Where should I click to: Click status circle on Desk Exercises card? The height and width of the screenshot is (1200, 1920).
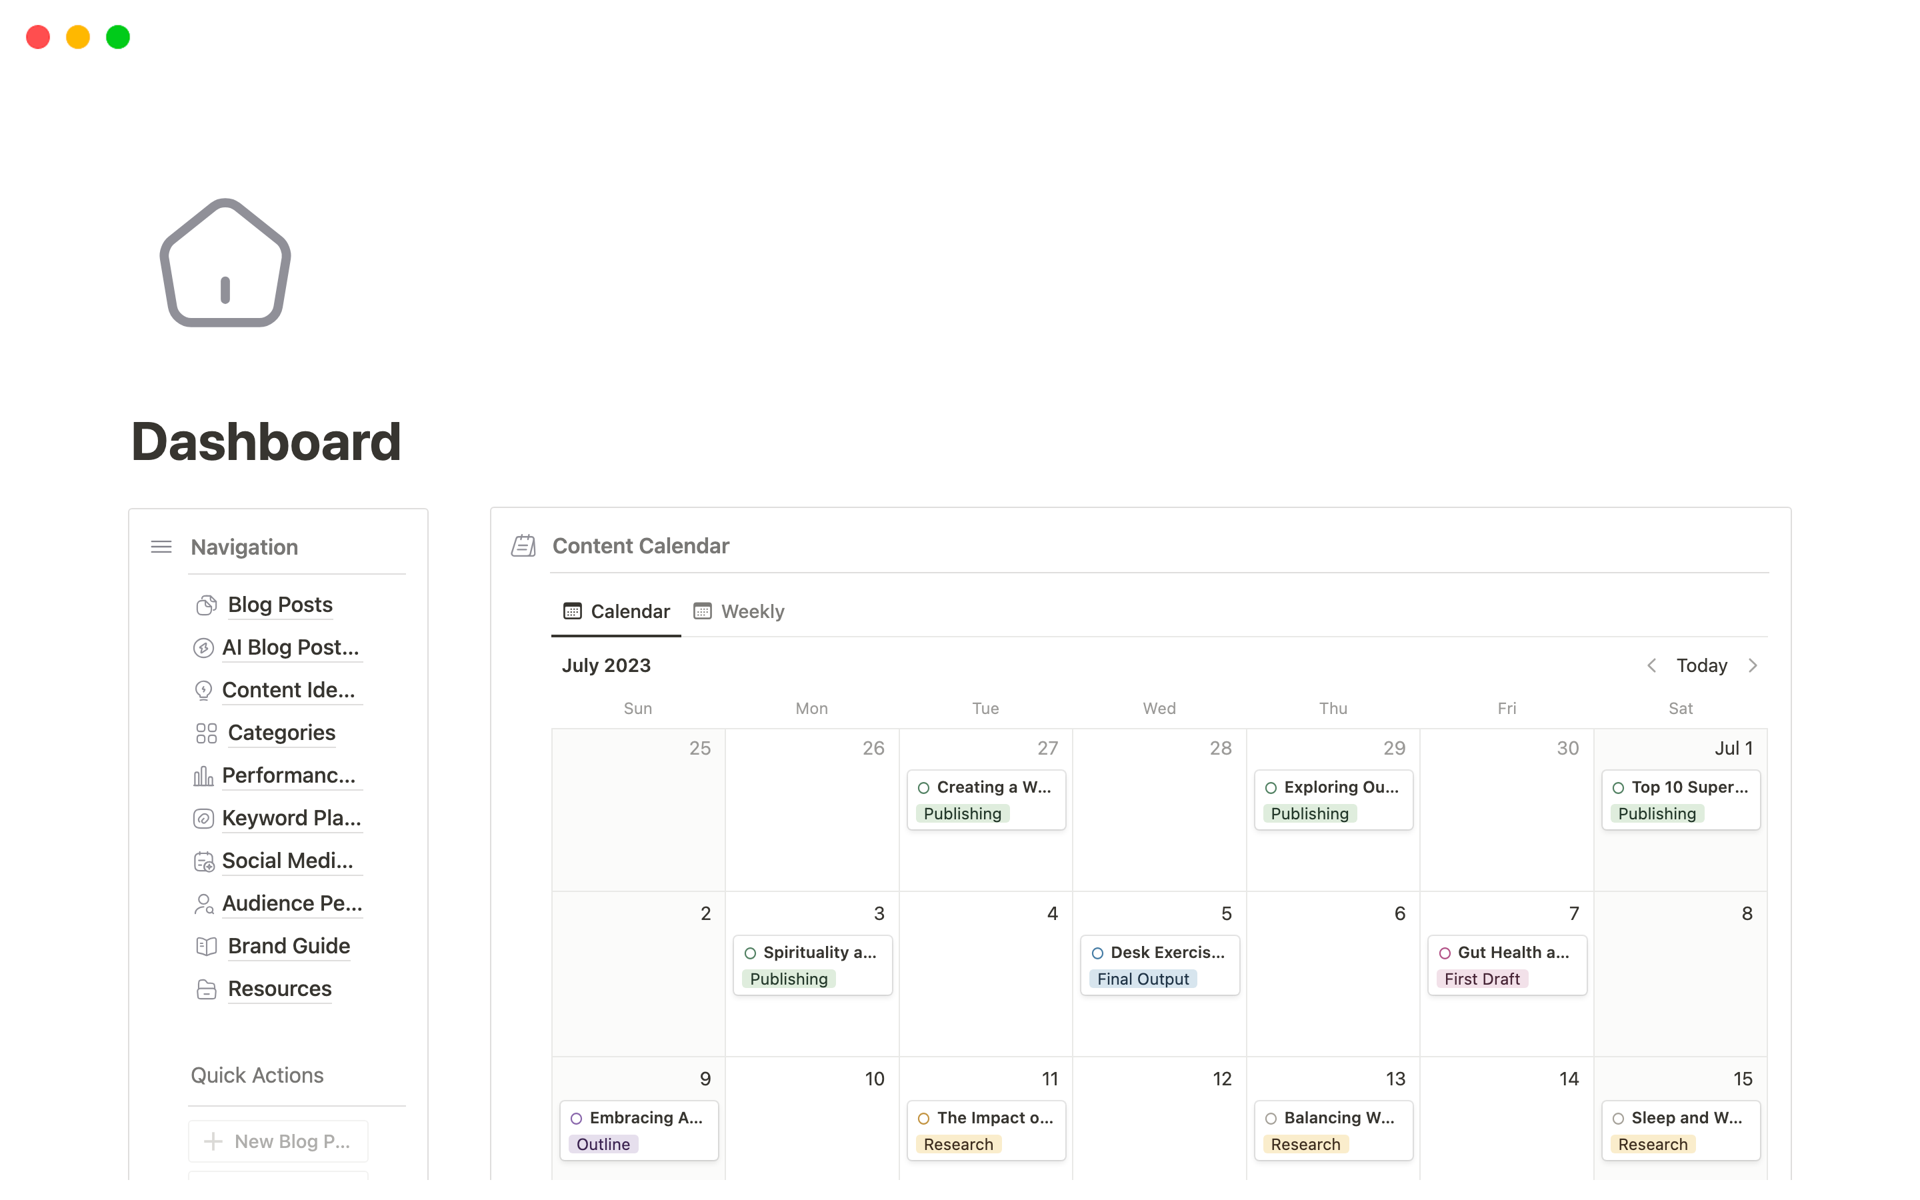(1097, 953)
